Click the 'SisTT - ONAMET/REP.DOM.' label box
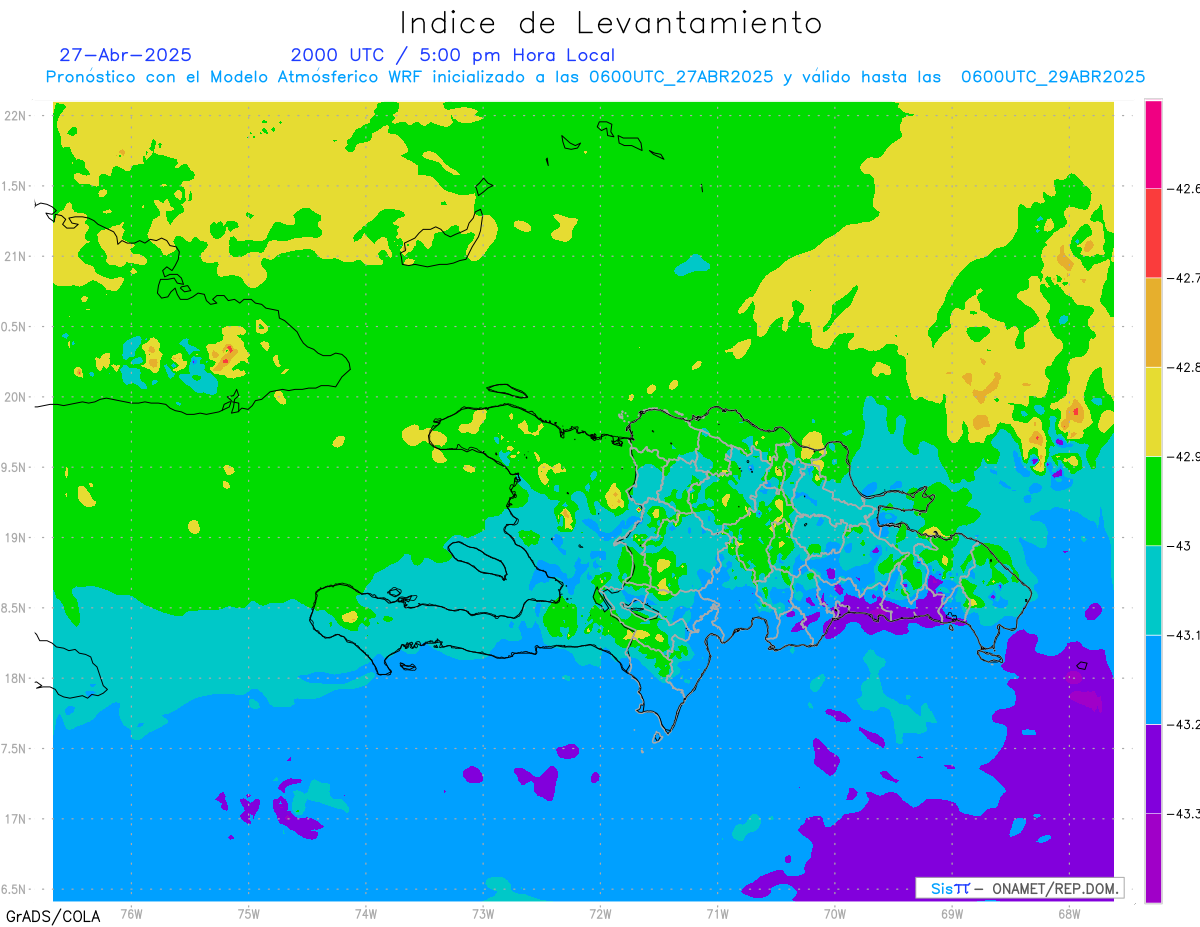The image size is (1200, 927). (1019, 888)
